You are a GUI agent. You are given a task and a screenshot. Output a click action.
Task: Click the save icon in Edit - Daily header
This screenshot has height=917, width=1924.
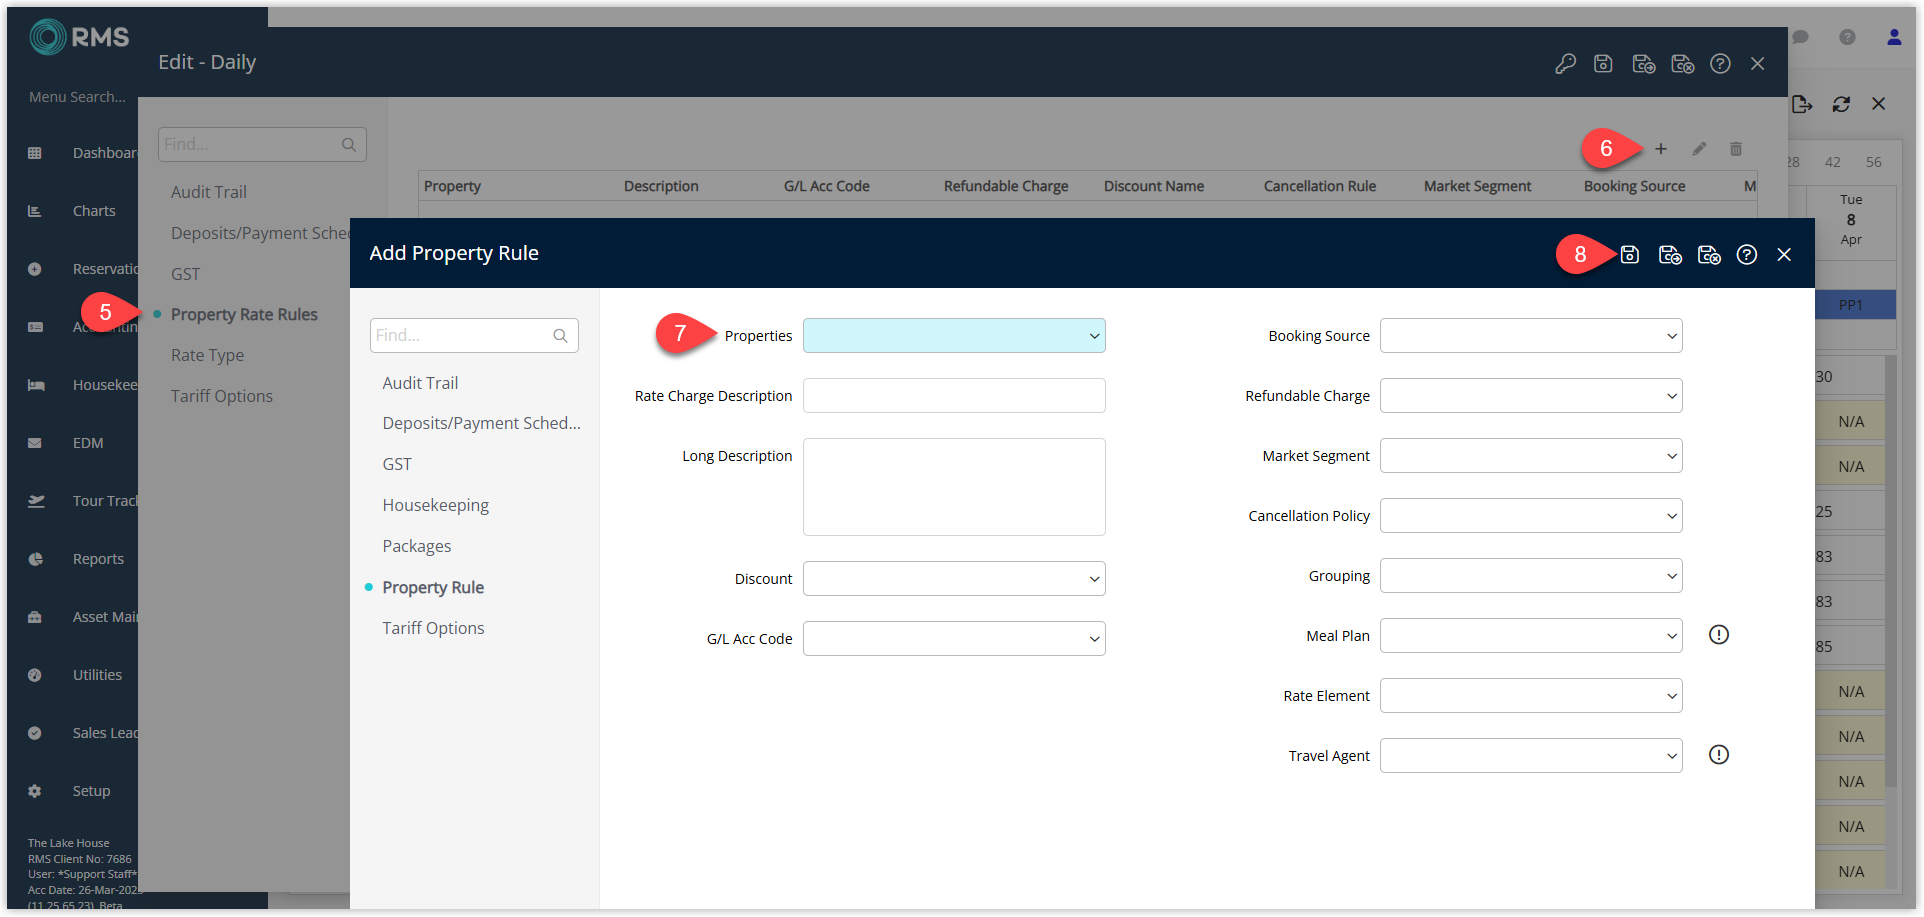pos(1603,64)
